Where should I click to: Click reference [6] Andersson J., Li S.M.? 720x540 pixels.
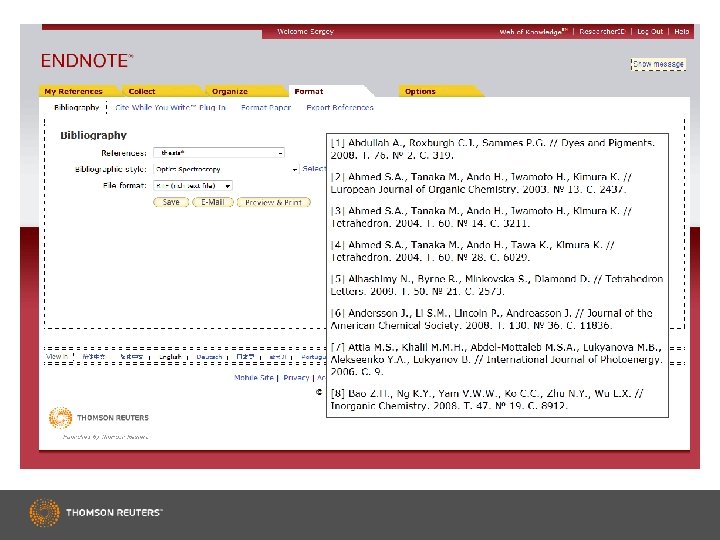491,319
